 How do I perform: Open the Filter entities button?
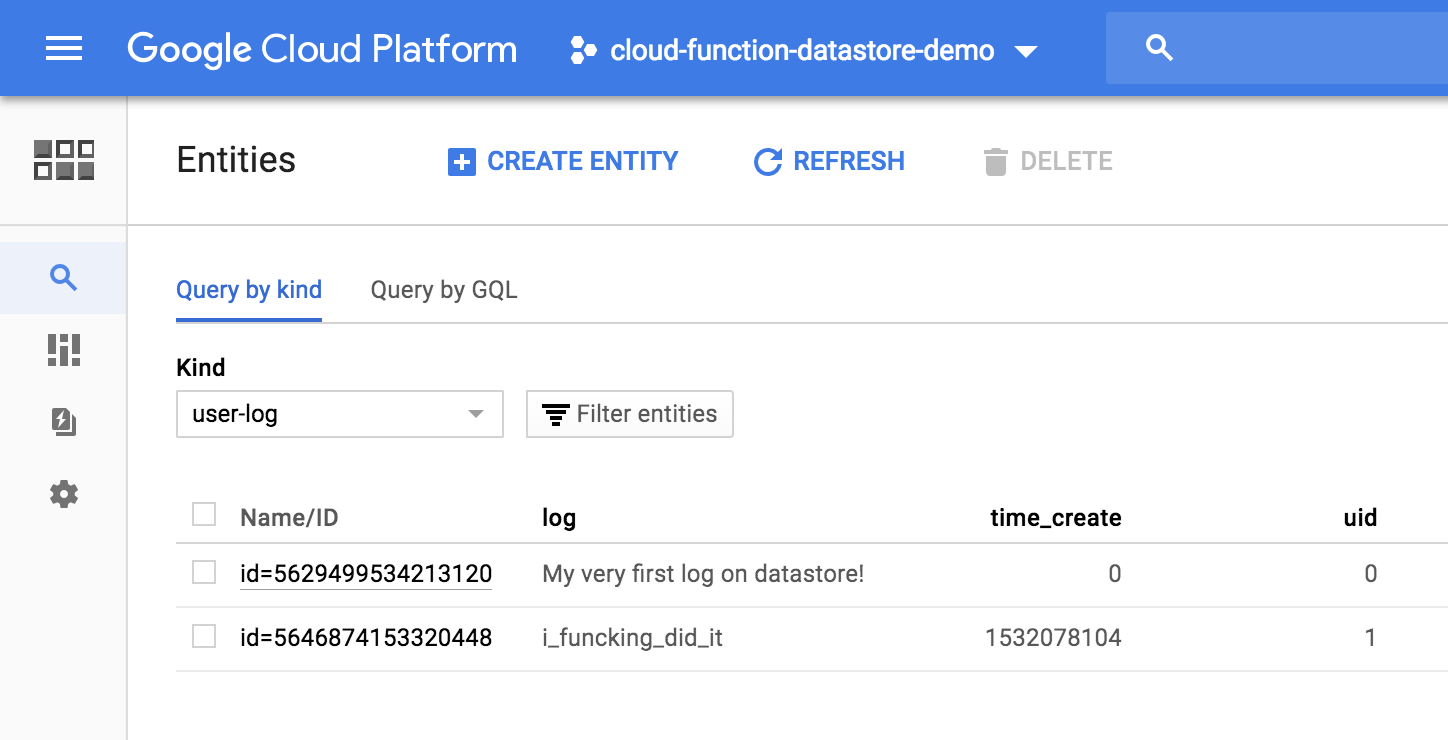tap(630, 414)
